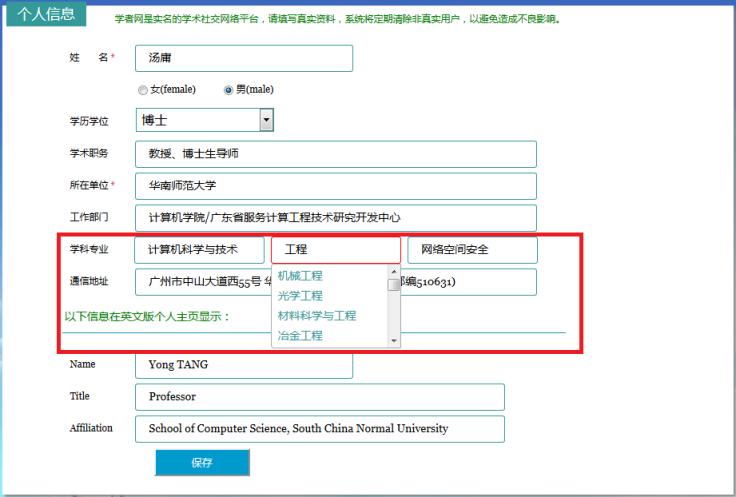Pick 冶金工程 in the suggestion list
736x497 pixels.
coord(300,336)
